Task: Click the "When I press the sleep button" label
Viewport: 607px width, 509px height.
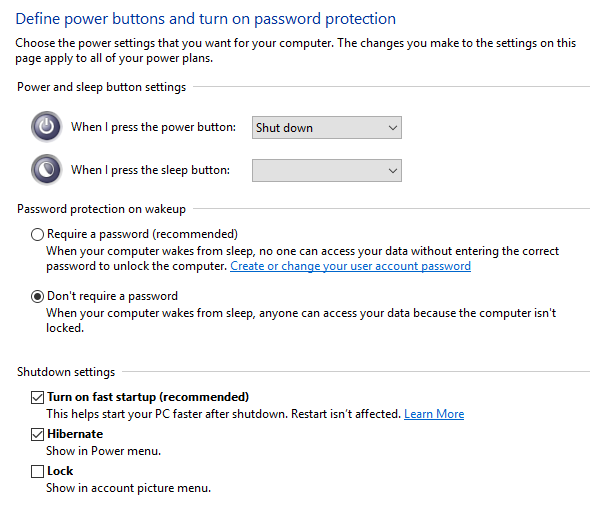Action: coord(150,170)
